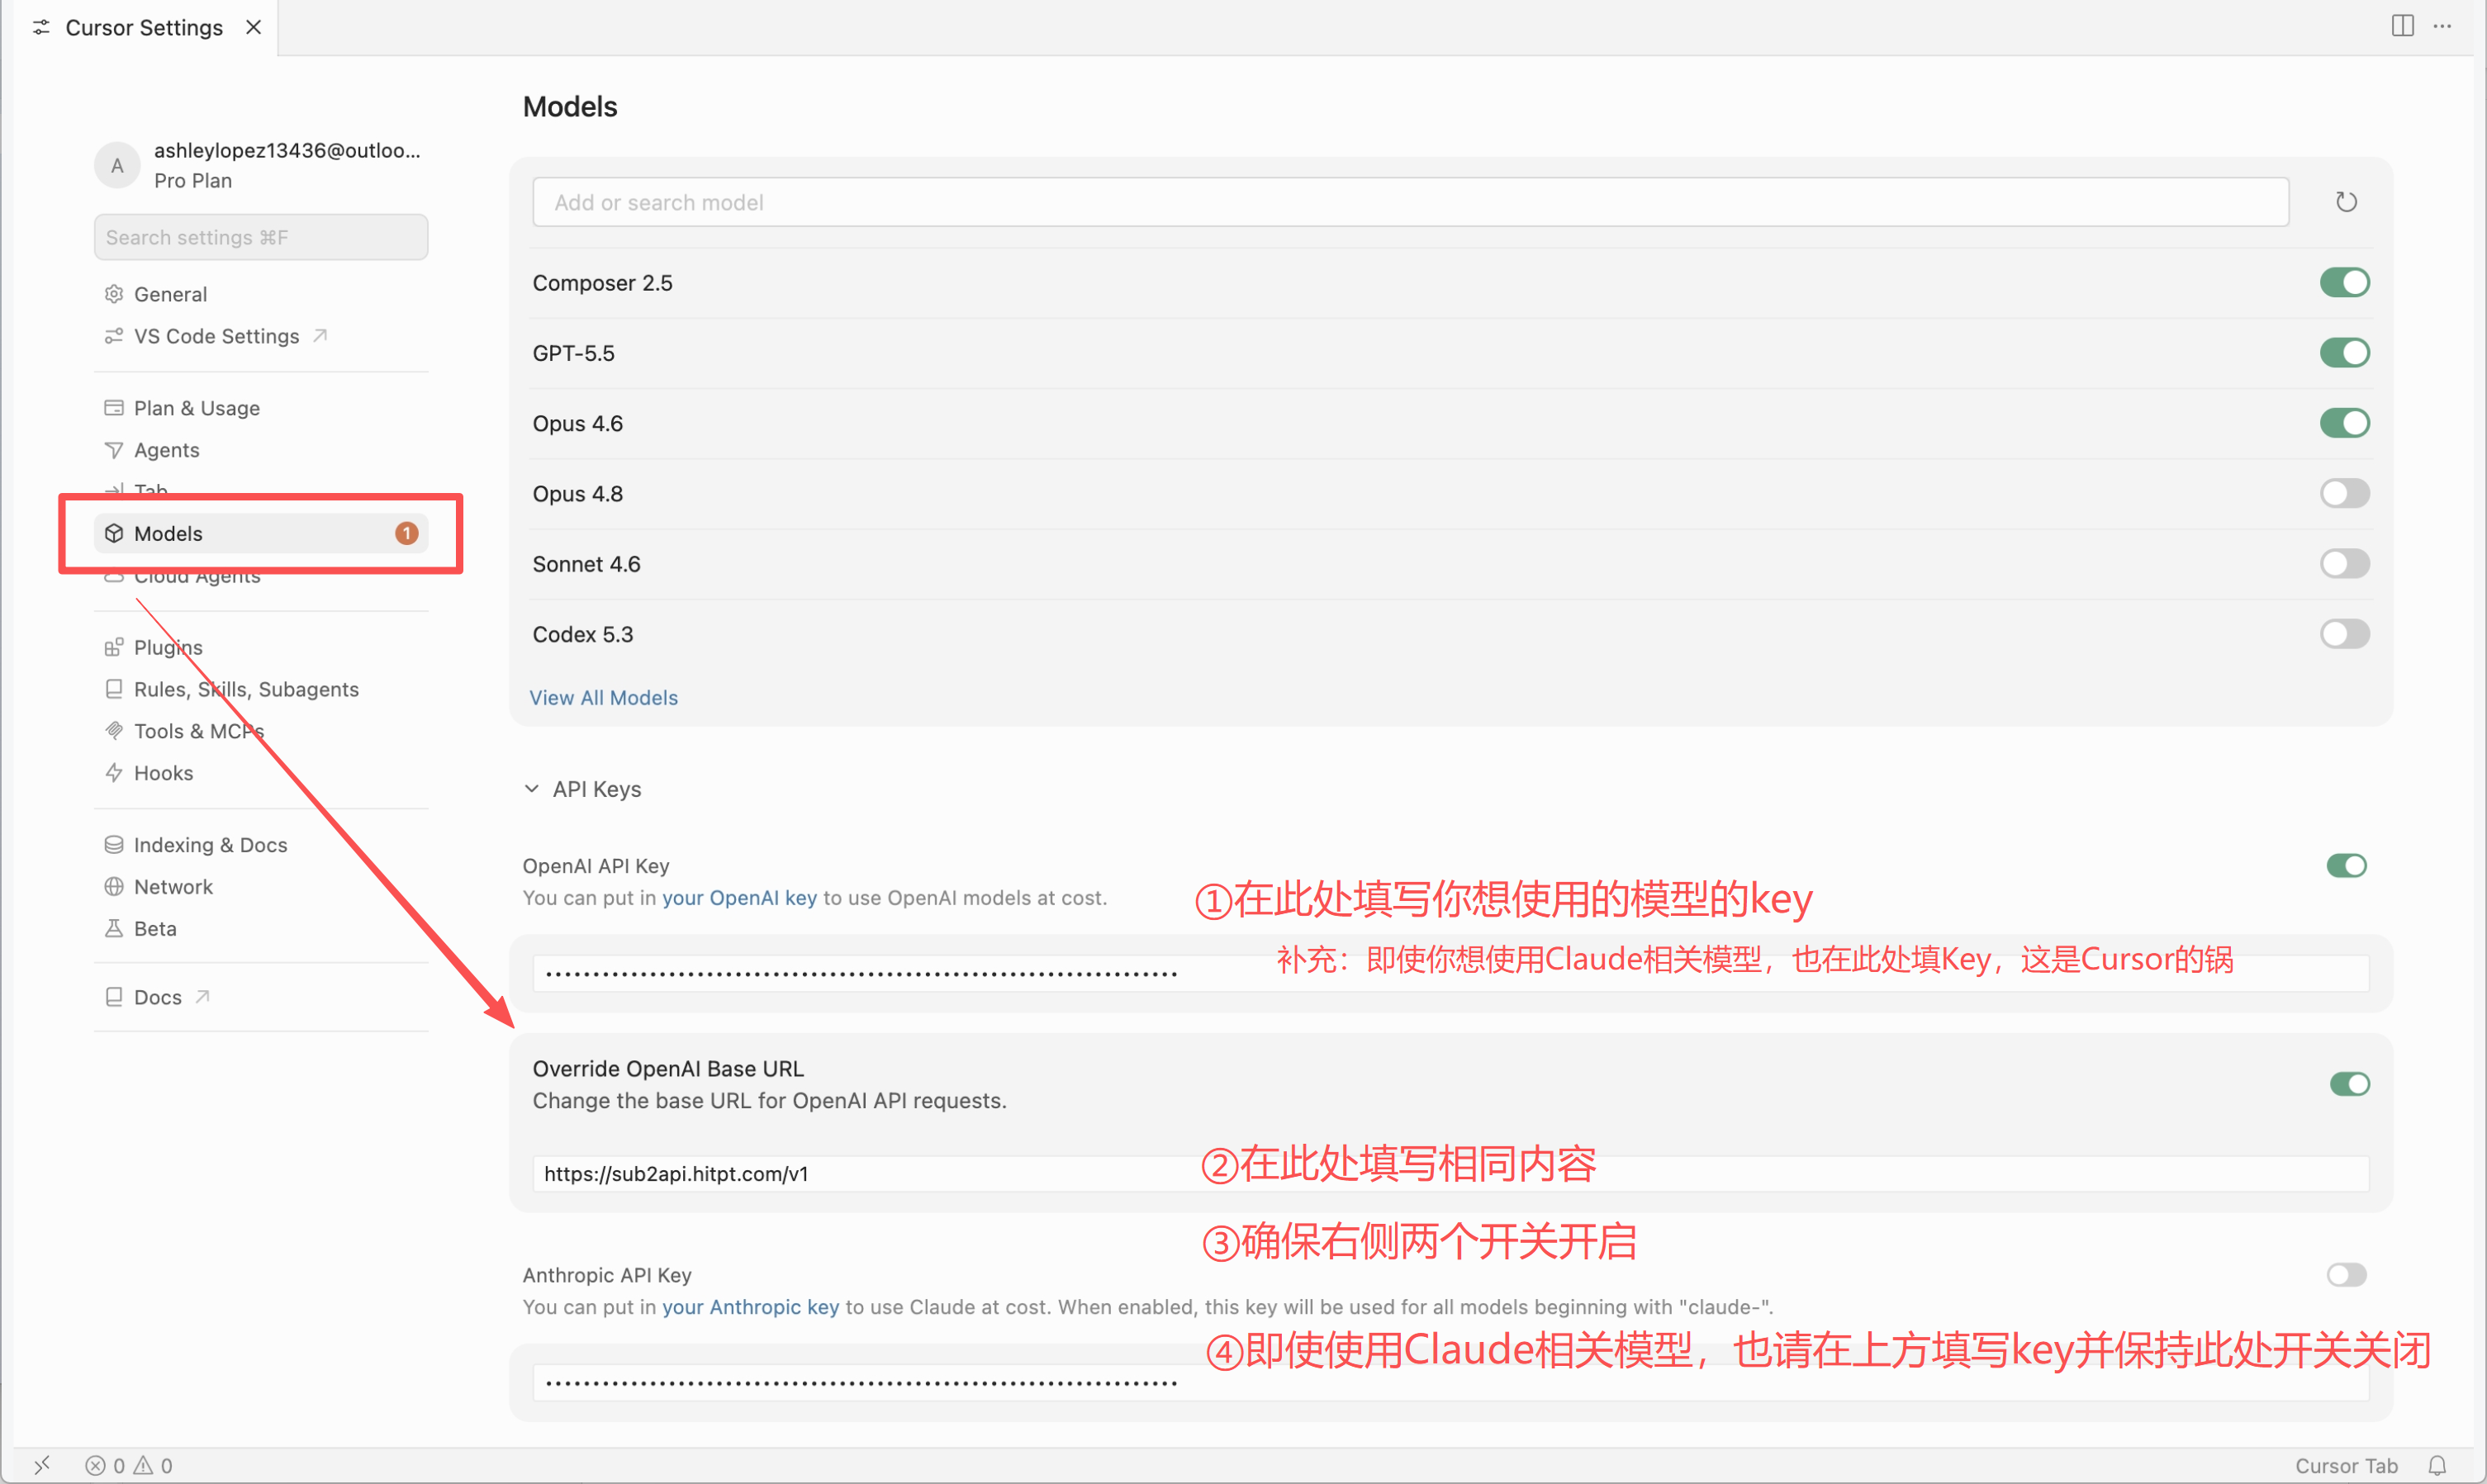Image resolution: width=2487 pixels, height=1484 pixels.
Task: Turn off the GPT-5.5 model switch
Action: click(2344, 353)
